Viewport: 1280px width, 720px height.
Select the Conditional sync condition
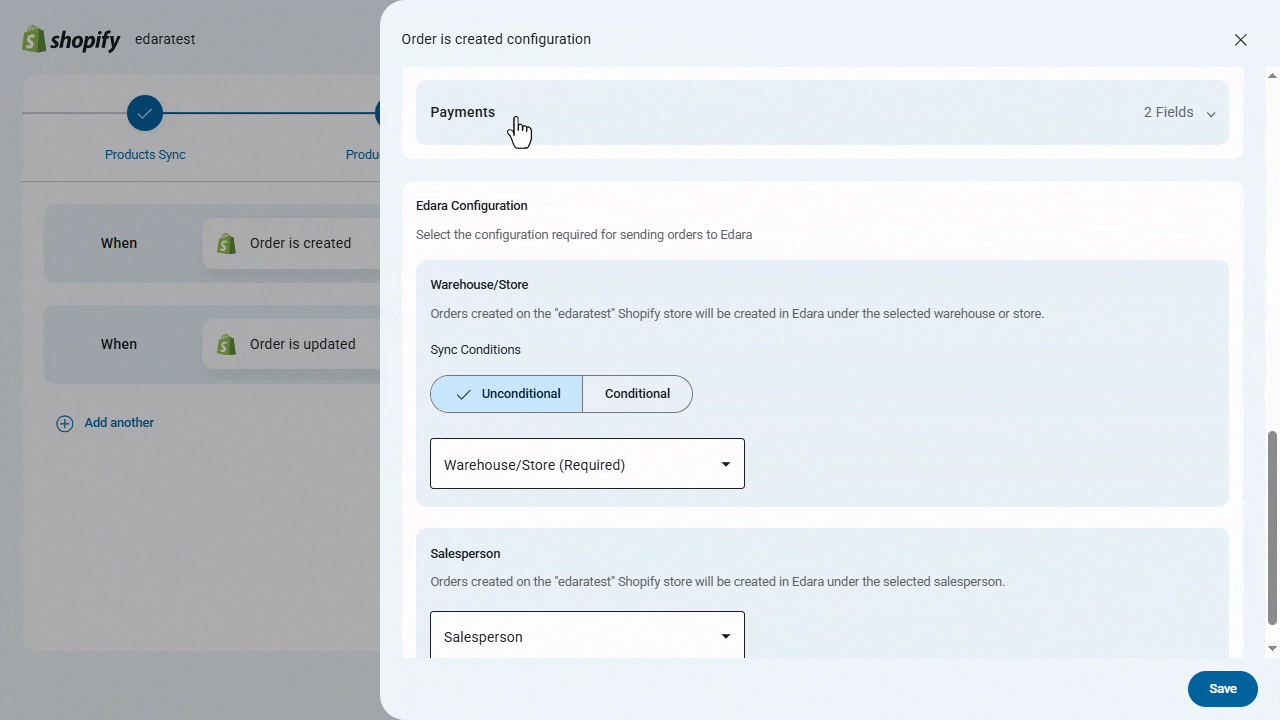point(637,394)
